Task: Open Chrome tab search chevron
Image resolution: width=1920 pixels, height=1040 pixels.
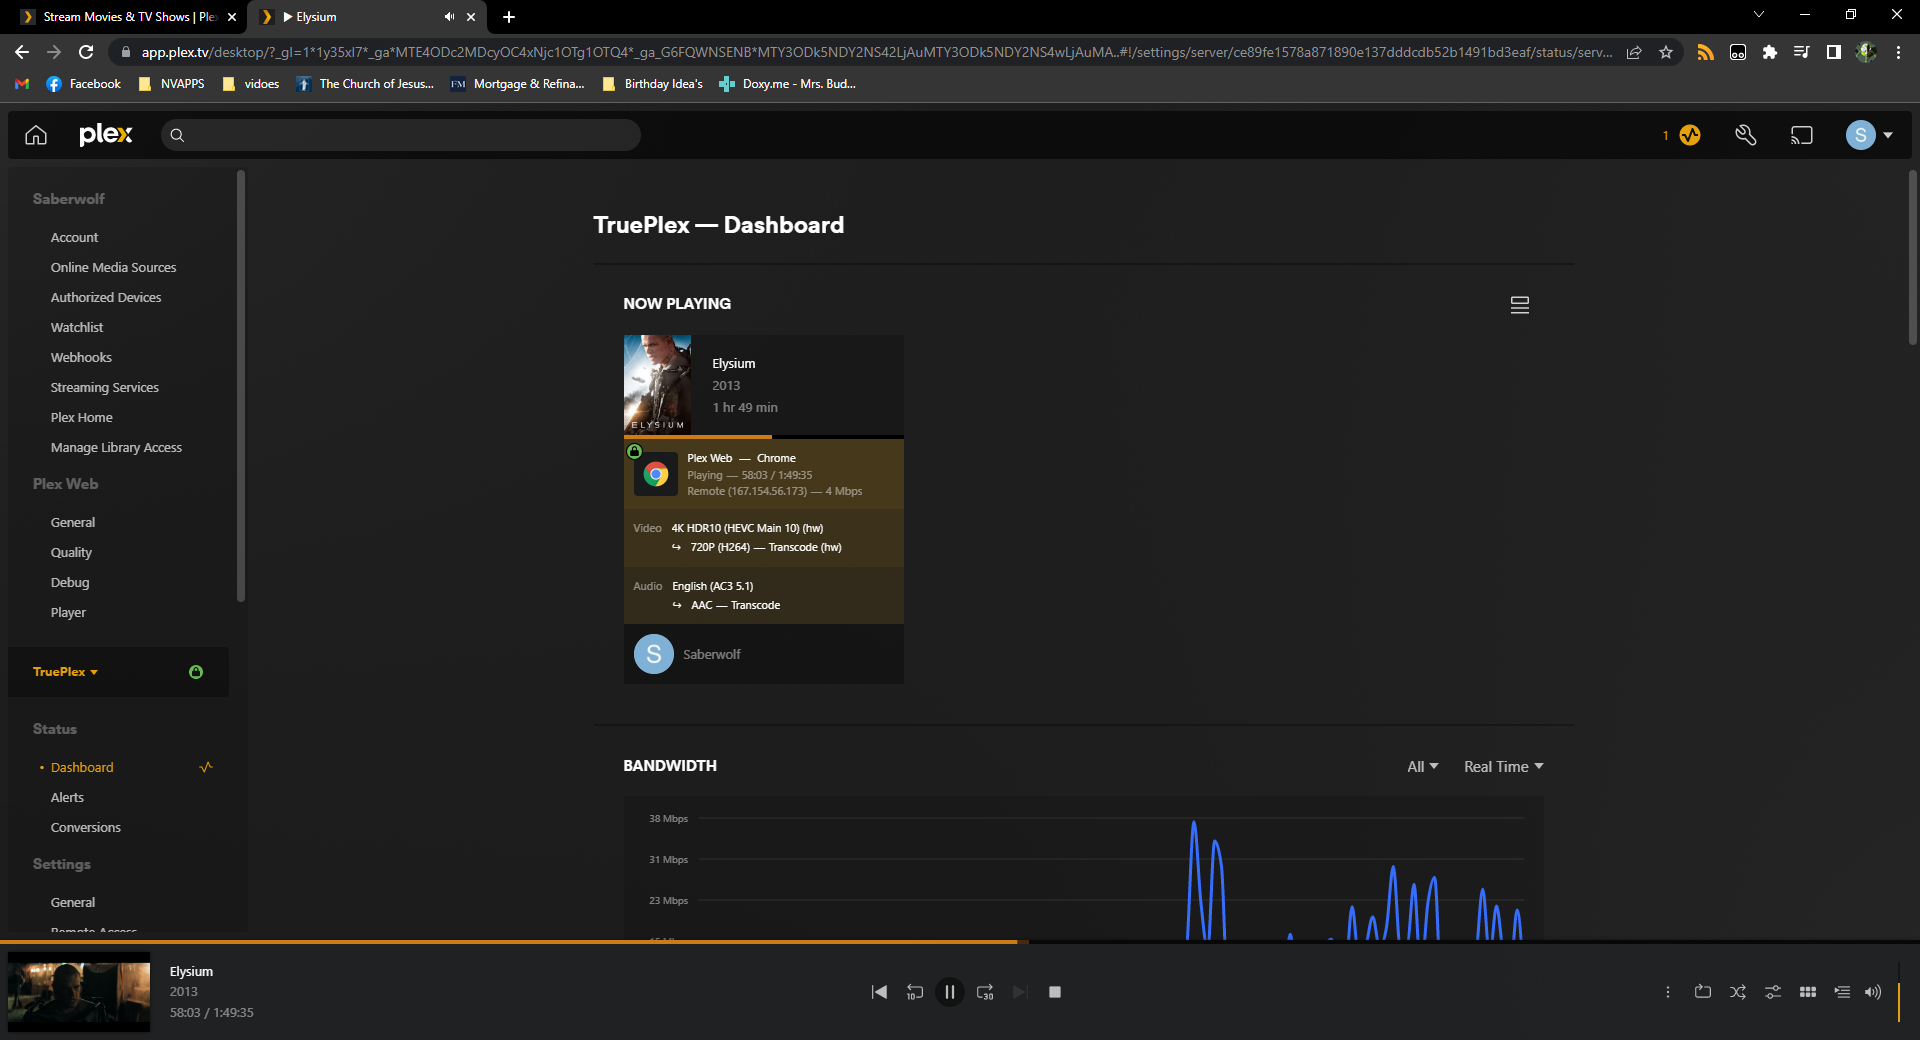Action: pyautogui.click(x=1759, y=15)
